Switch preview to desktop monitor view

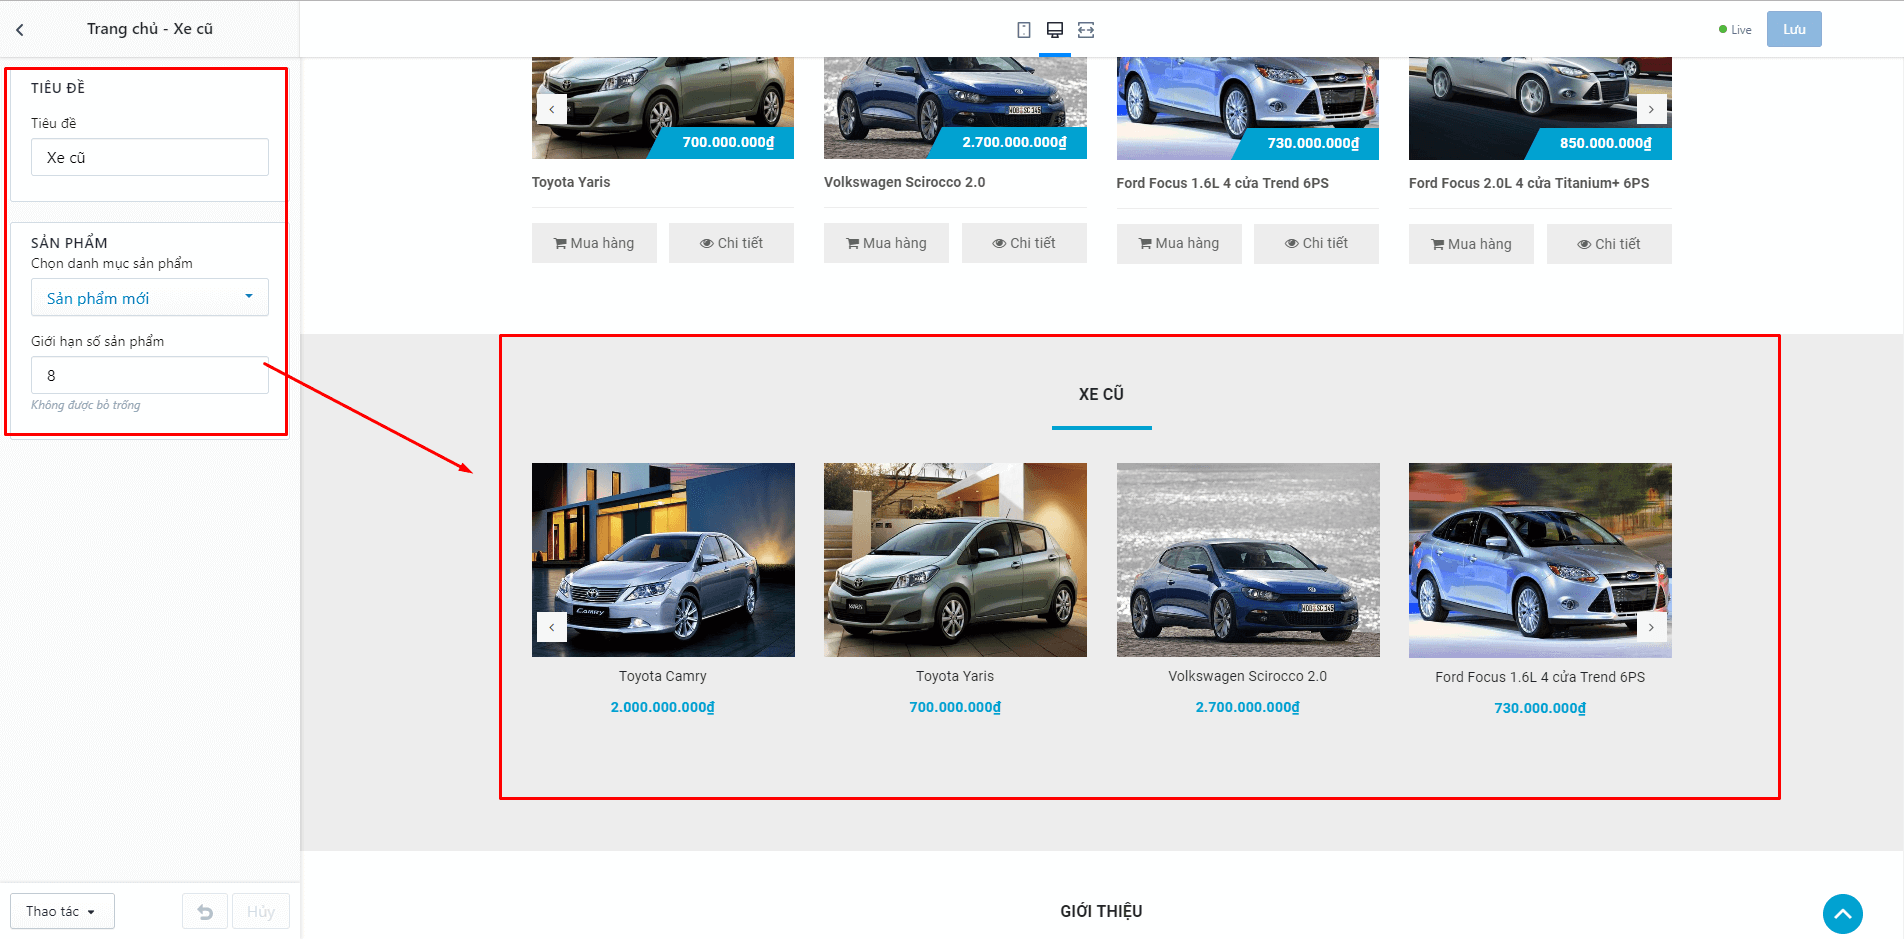1055,30
